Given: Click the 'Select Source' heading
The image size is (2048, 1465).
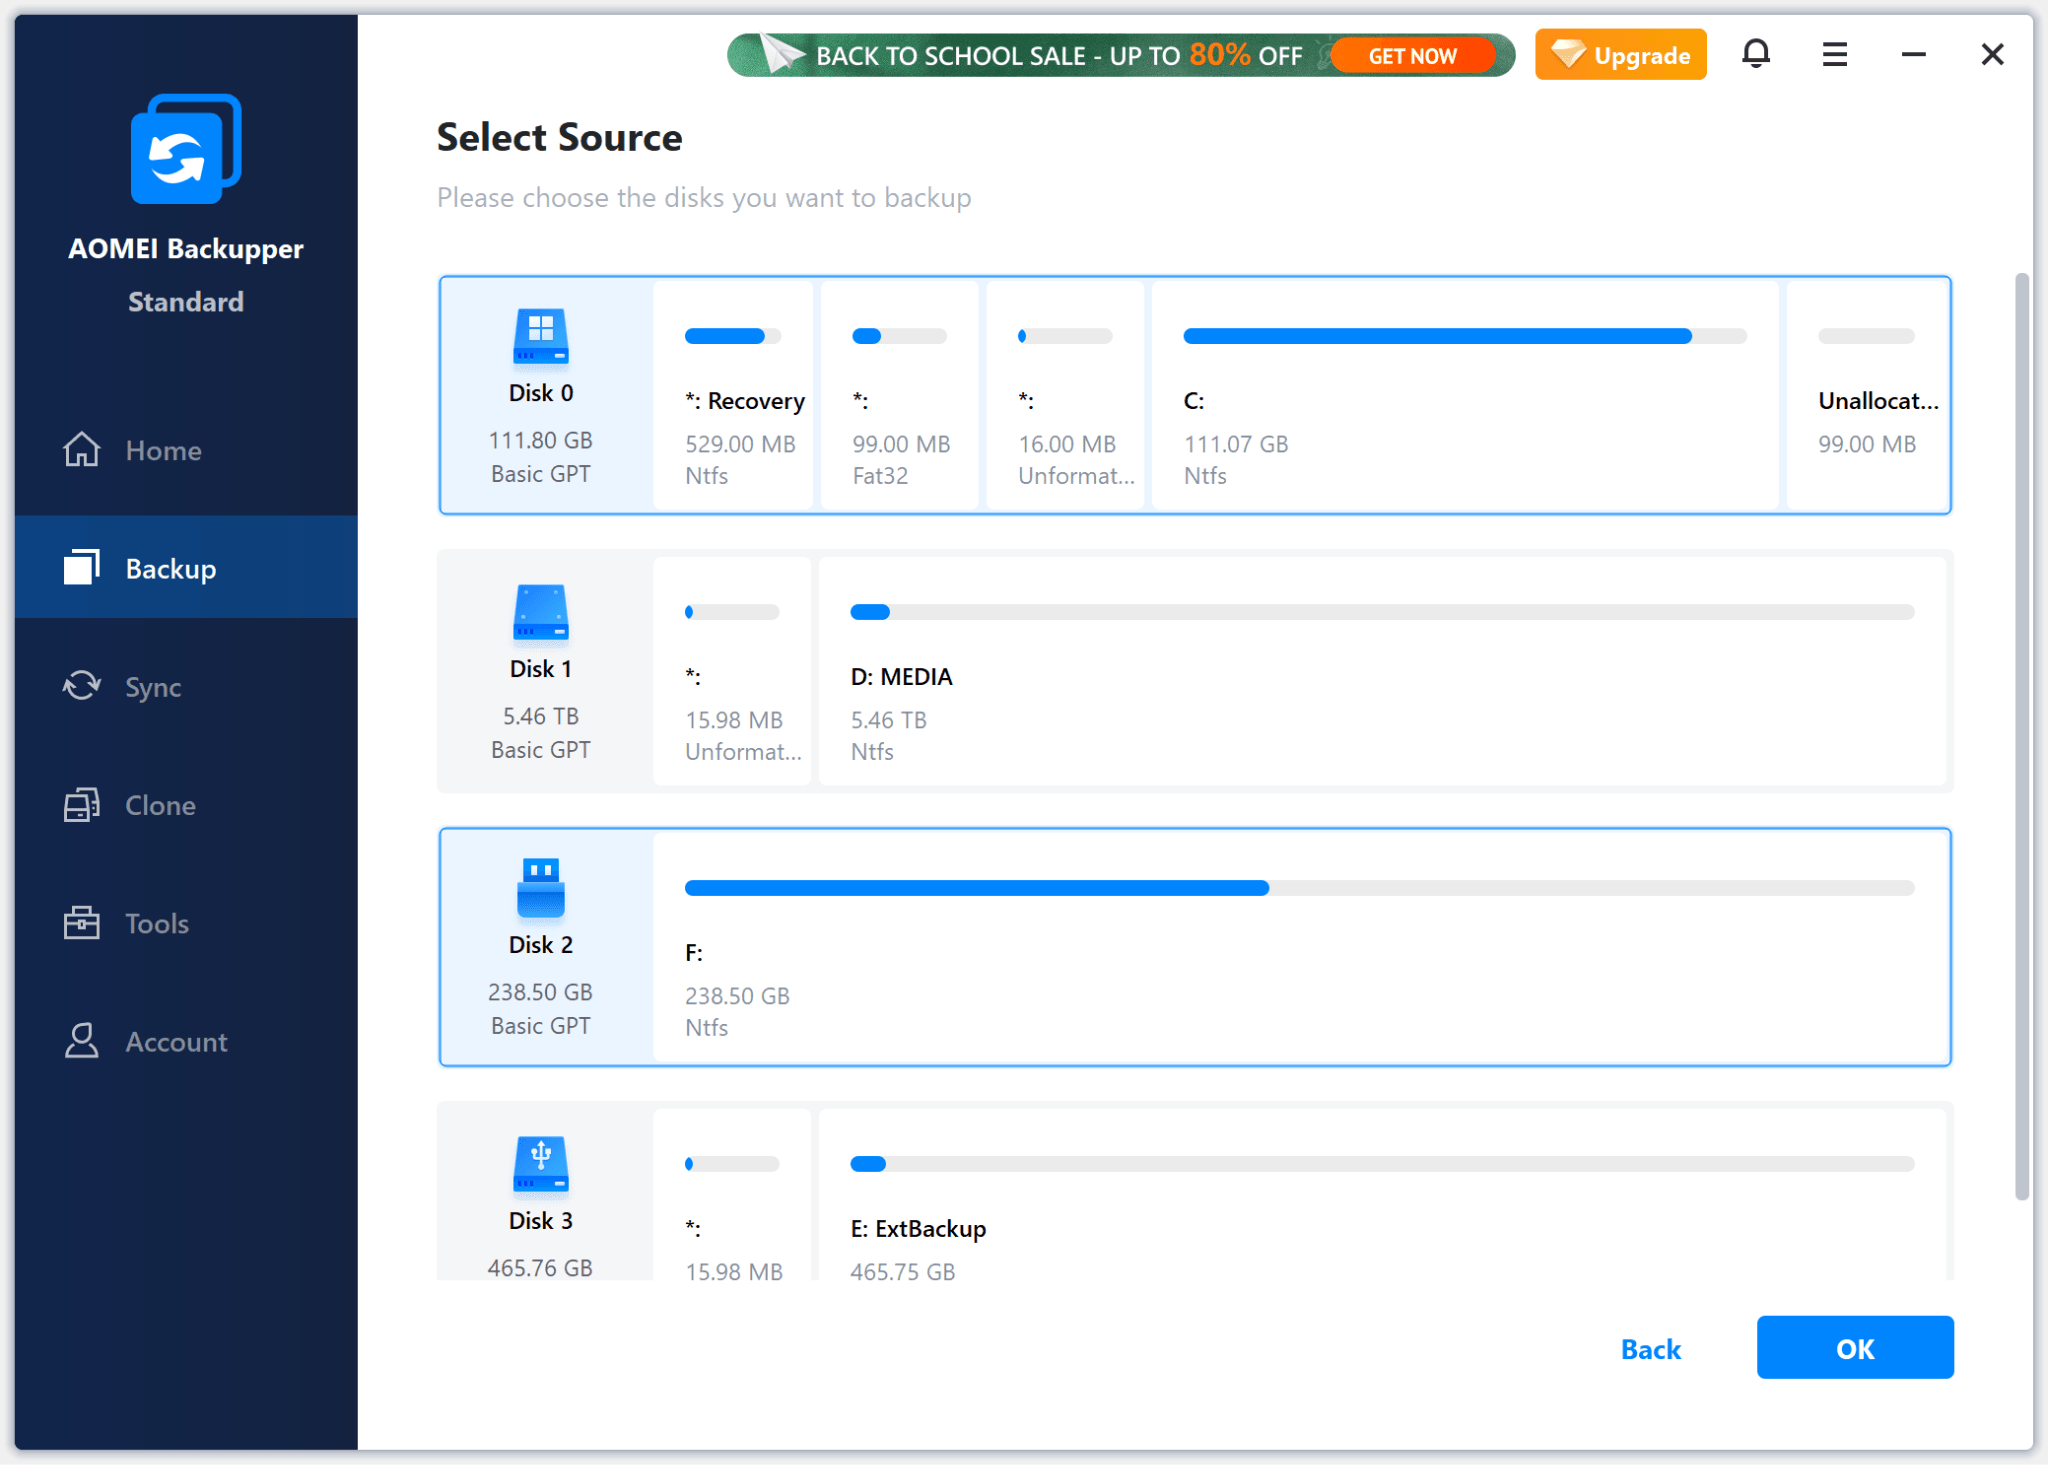Looking at the screenshot, I should 559,138.
